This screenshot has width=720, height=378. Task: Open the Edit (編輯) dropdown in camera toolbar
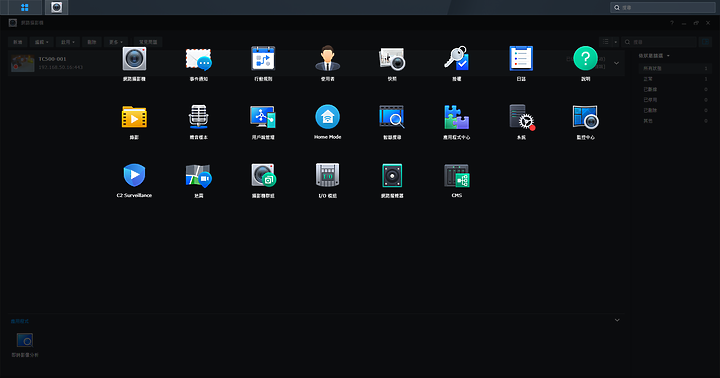(x=41, y=42)
